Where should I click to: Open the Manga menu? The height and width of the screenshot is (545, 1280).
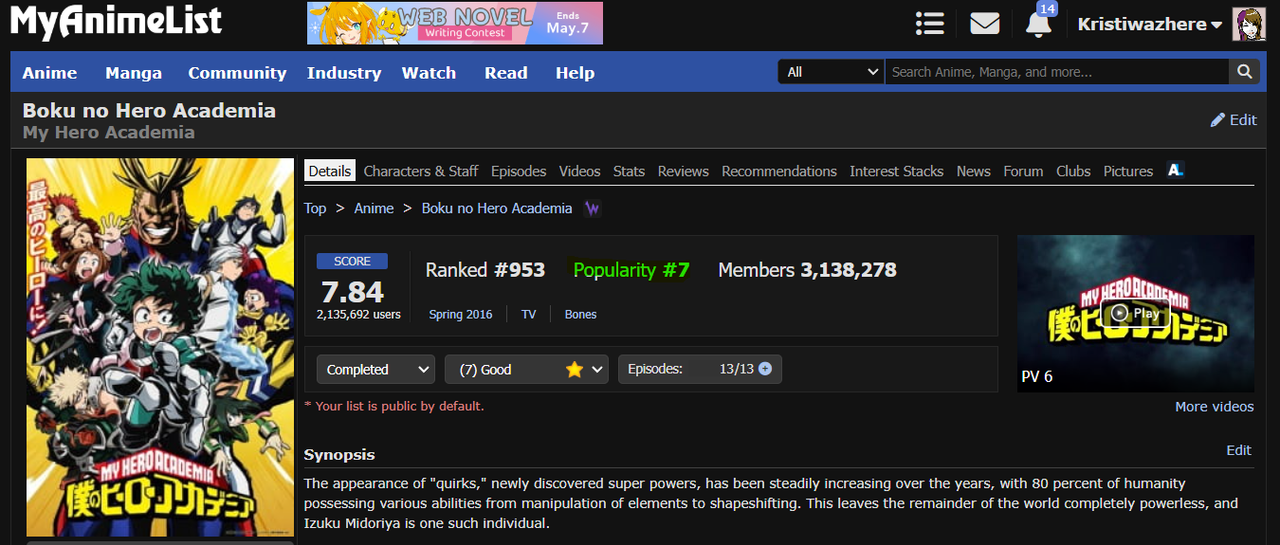[x=133, y=73]
